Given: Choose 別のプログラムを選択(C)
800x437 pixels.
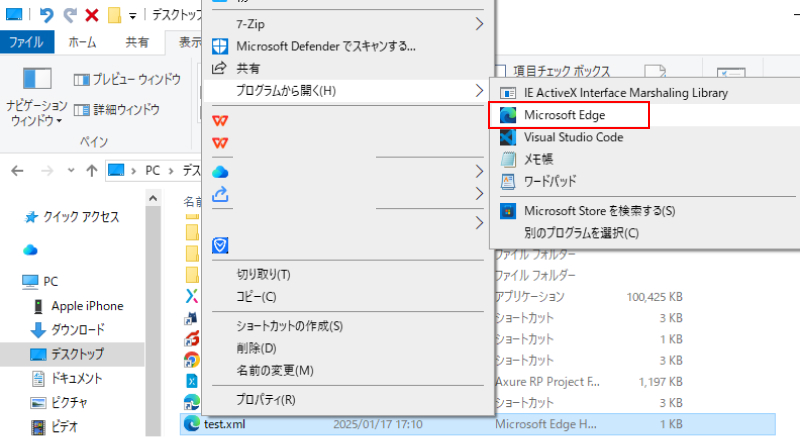Looking at the screenshot, I should pyautogui.click(x=644, y=233).
